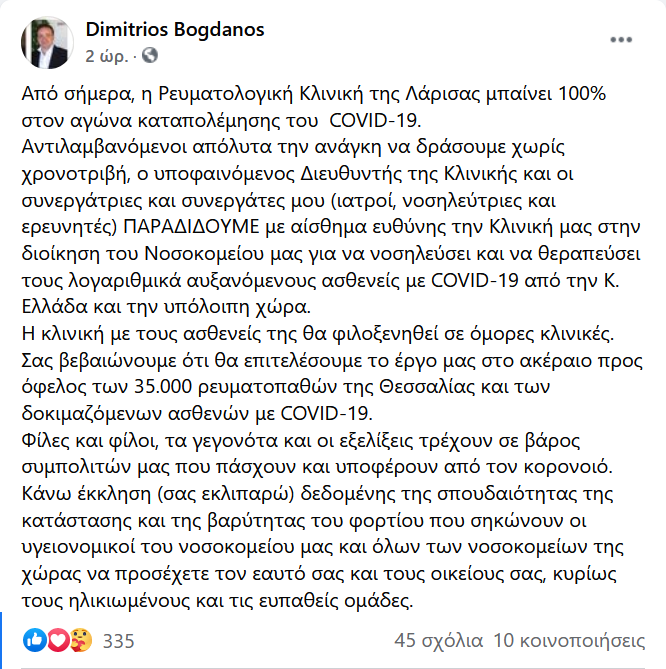Click the red Love heart reaction icon
The width and height of the screenshot is (666, 669).
click(x=56, y=639)
